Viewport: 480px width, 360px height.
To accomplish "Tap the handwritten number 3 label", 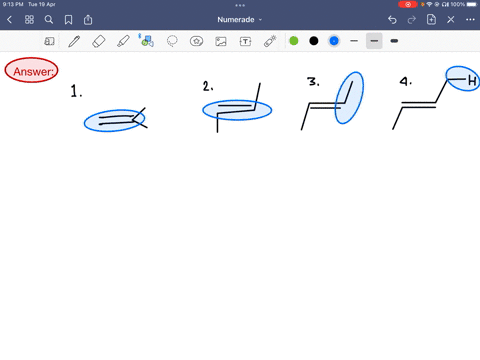I will pos(313,82).
